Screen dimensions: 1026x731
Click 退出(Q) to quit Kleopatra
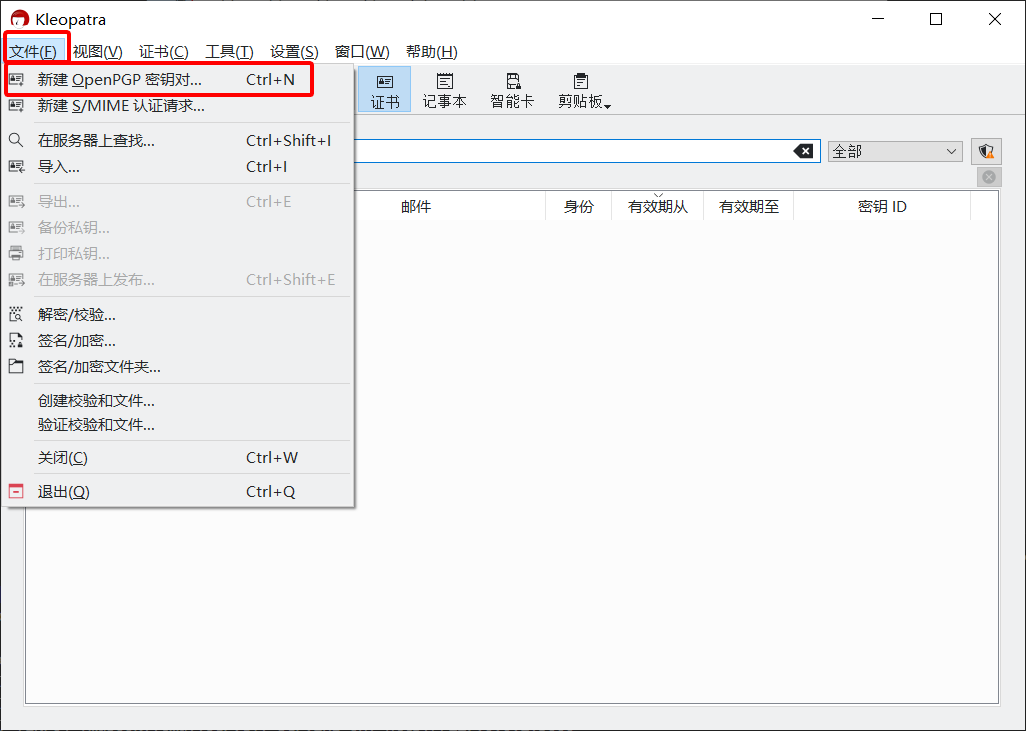[x=64, y=491]
